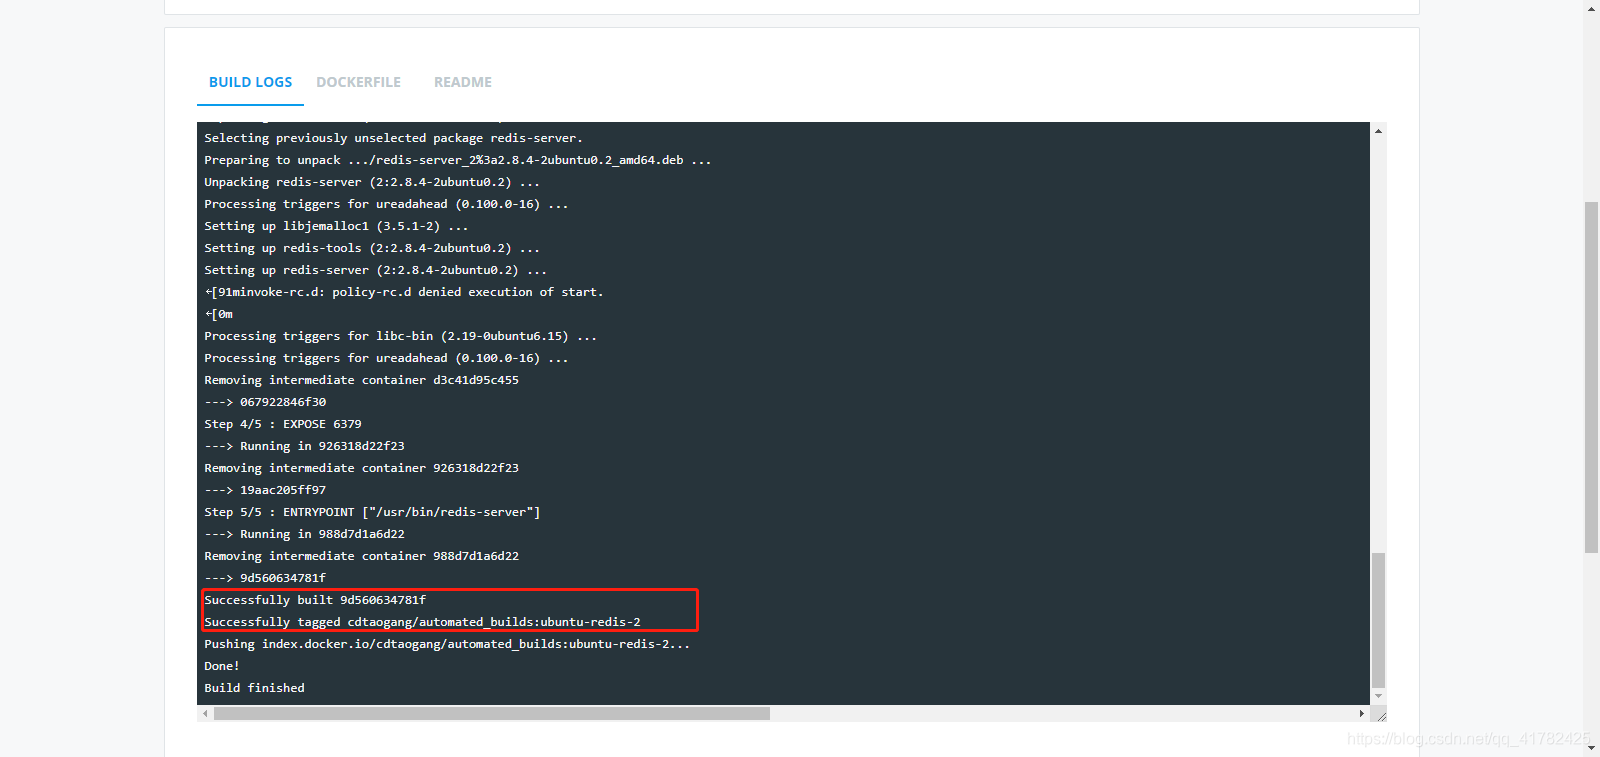The image size is (1600, 757).
Task: Click the 'Build finished' log line
Action: coord(254,688)
